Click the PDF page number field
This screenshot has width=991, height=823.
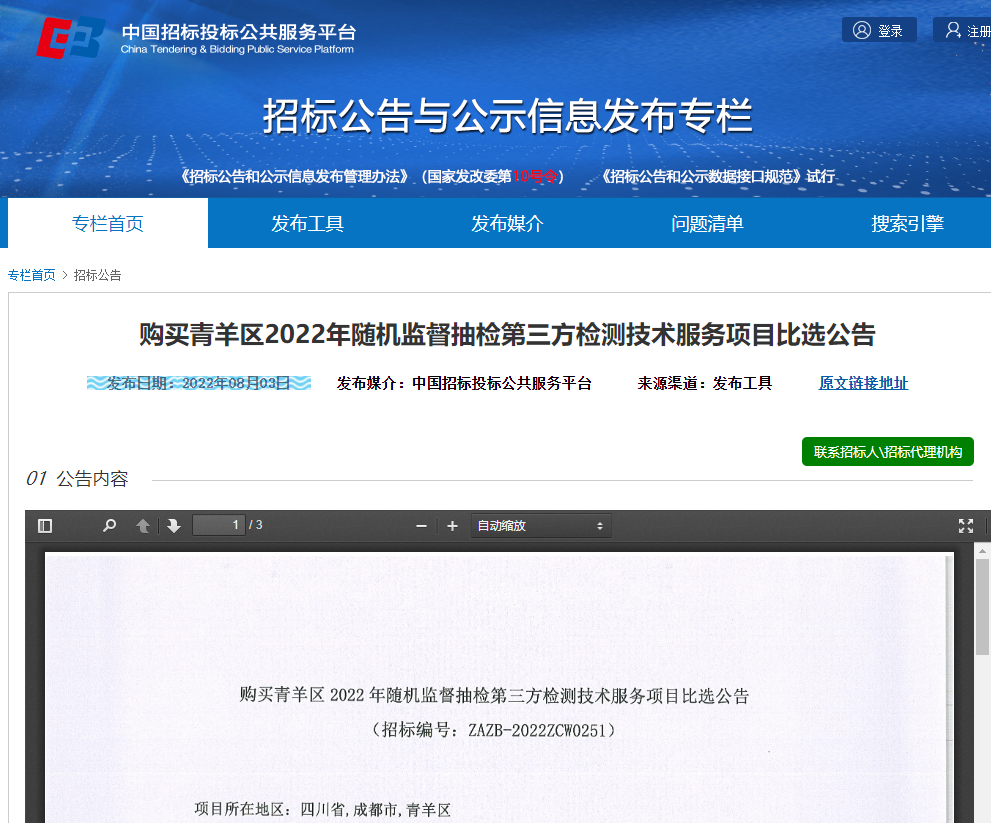click(219, 525)
